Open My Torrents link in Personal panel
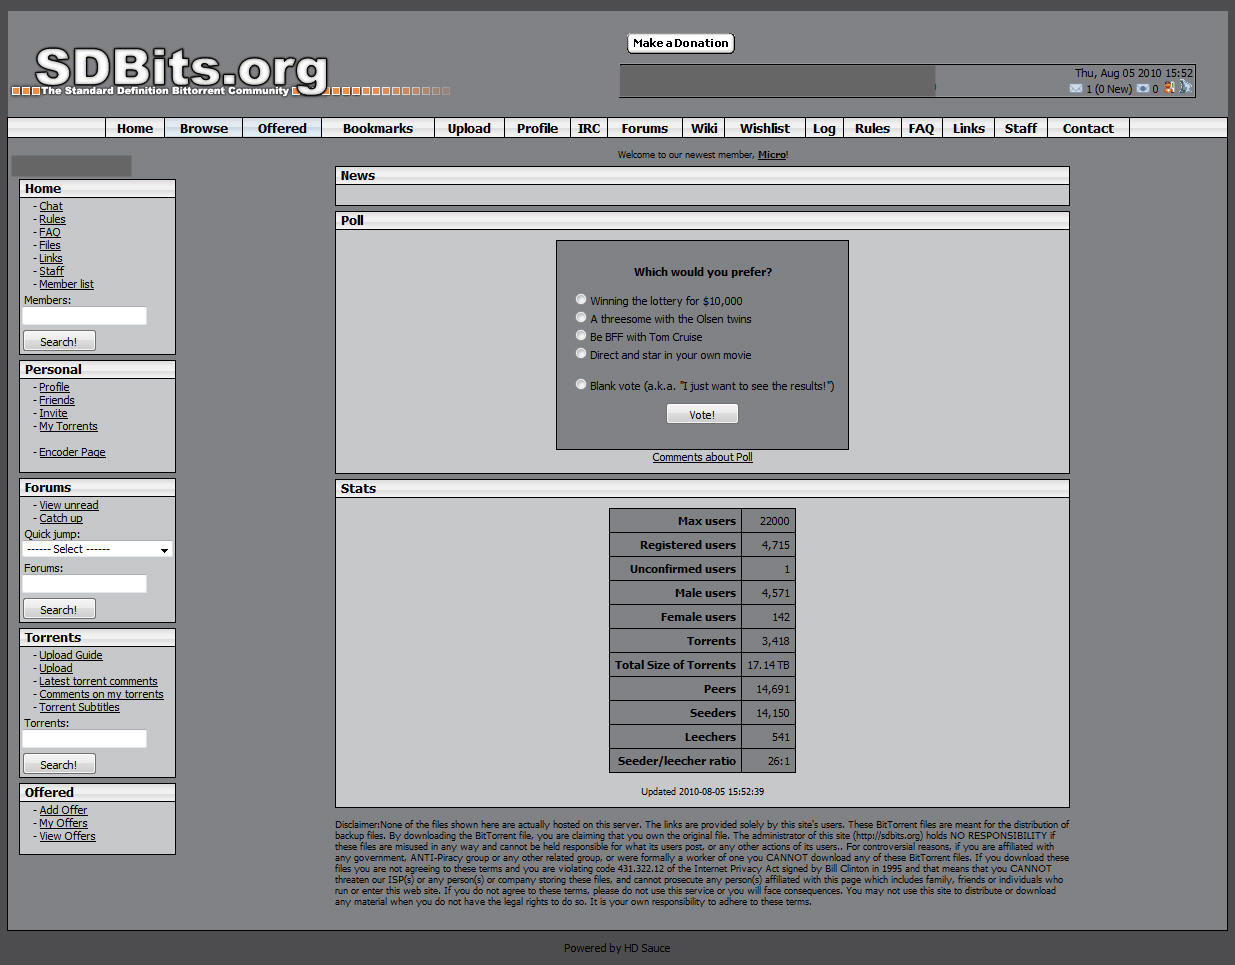The width and height of the screenshot is (1235, 965). 68,426
